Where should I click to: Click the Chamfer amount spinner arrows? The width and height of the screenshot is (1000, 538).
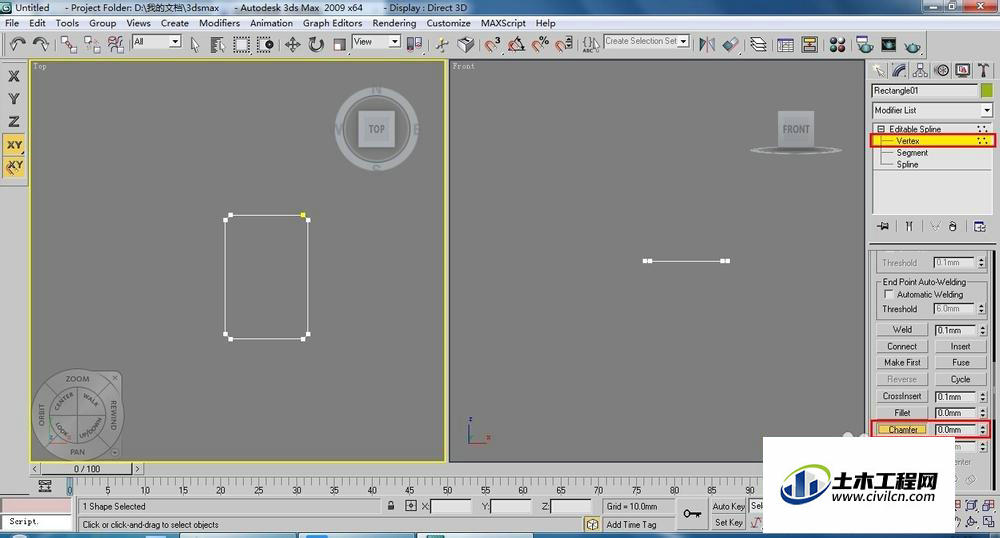(982, 430)
